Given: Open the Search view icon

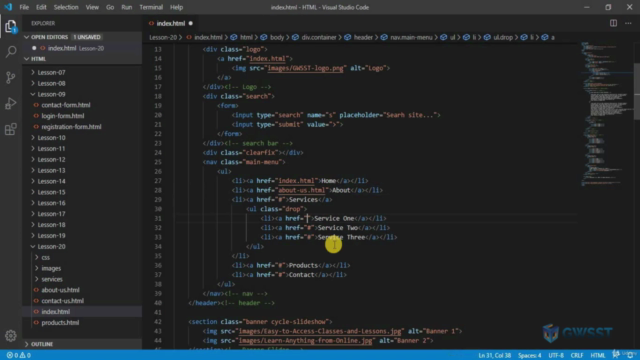Looking at the screenshot, I should [x=11, y=52].
